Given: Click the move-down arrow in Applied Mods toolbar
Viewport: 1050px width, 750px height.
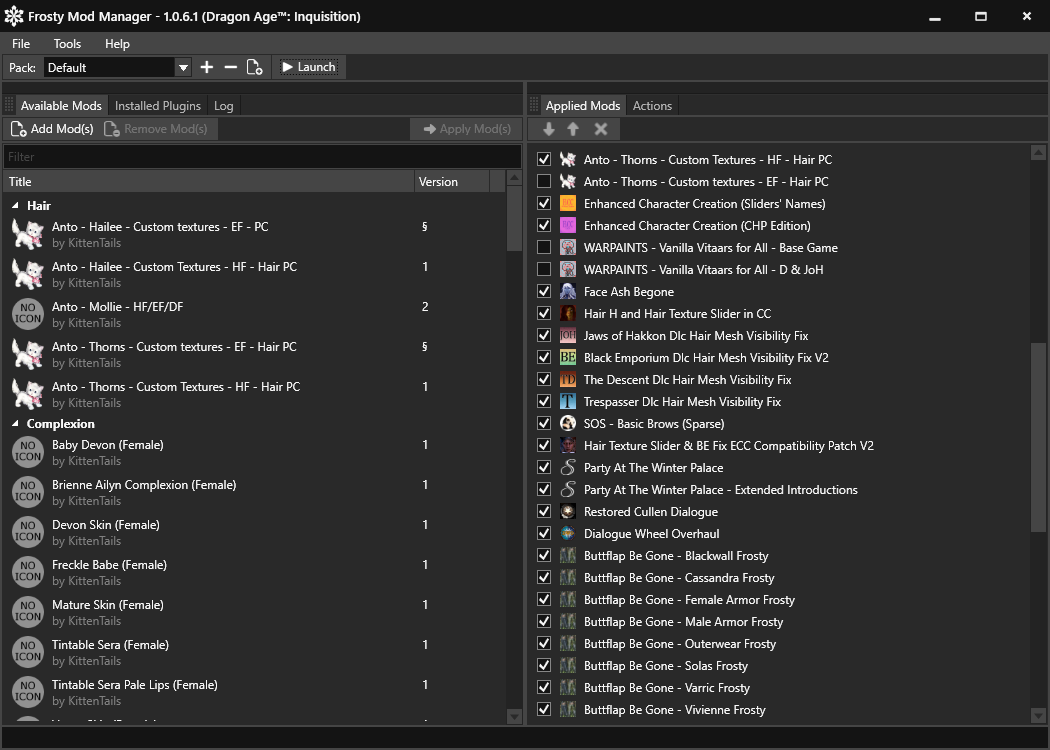Looking at the screenshot, I should click(549, 129).
